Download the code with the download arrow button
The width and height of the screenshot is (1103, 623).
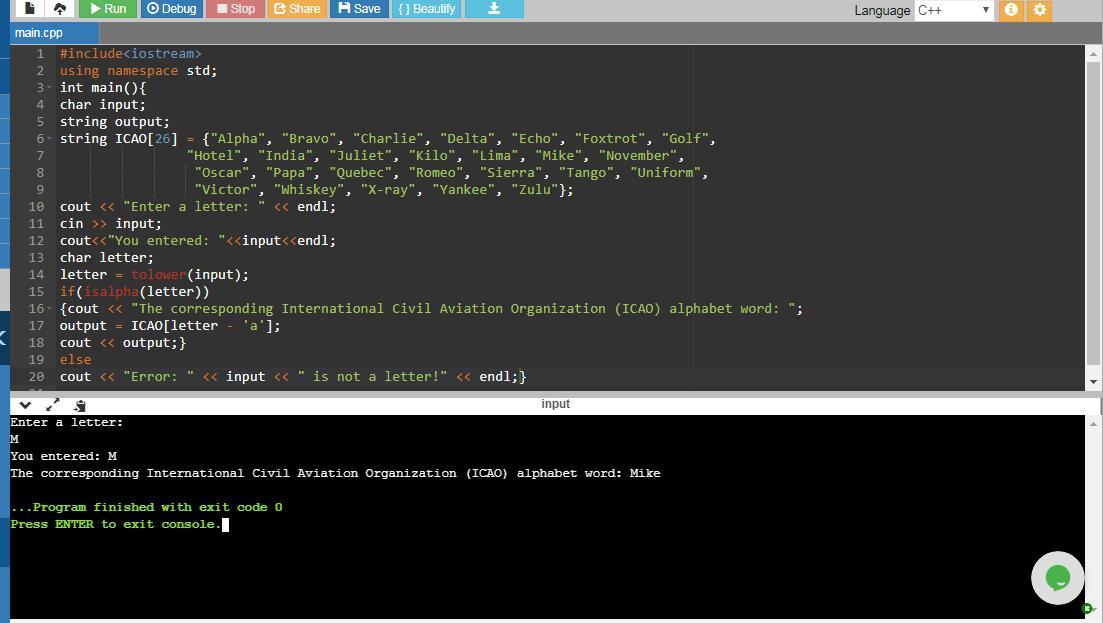point(494,8)
